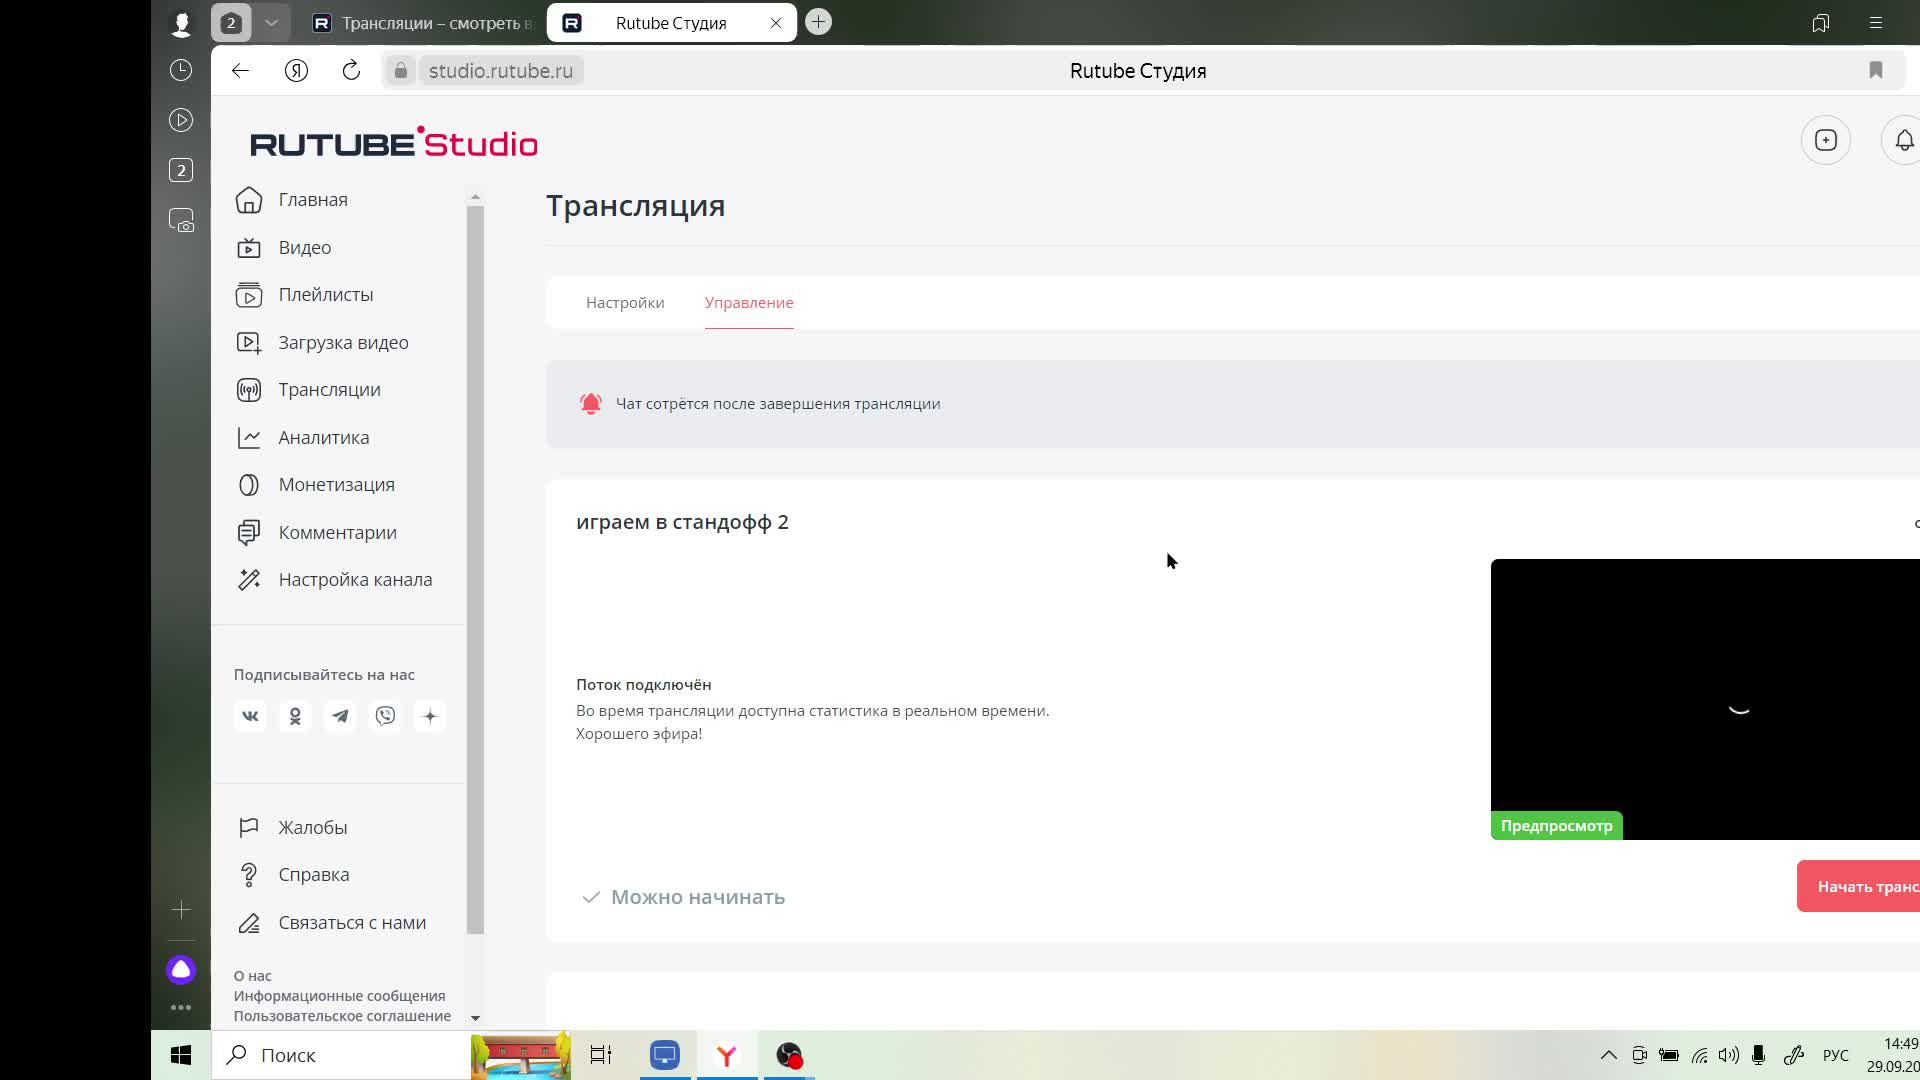Open the Видео section icon

point(249,248)
